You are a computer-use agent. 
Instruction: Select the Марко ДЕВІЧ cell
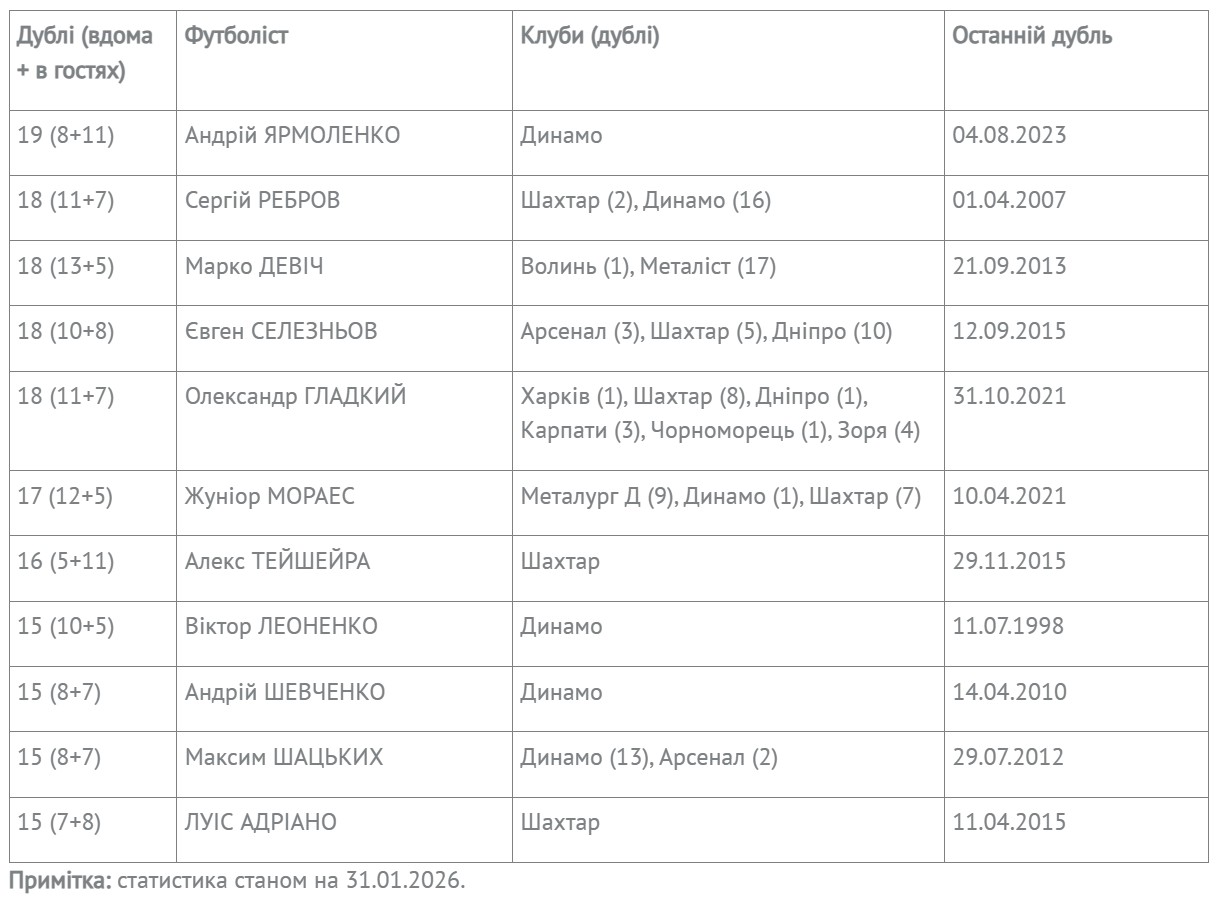pyautogui.click(x=254, y=266)
